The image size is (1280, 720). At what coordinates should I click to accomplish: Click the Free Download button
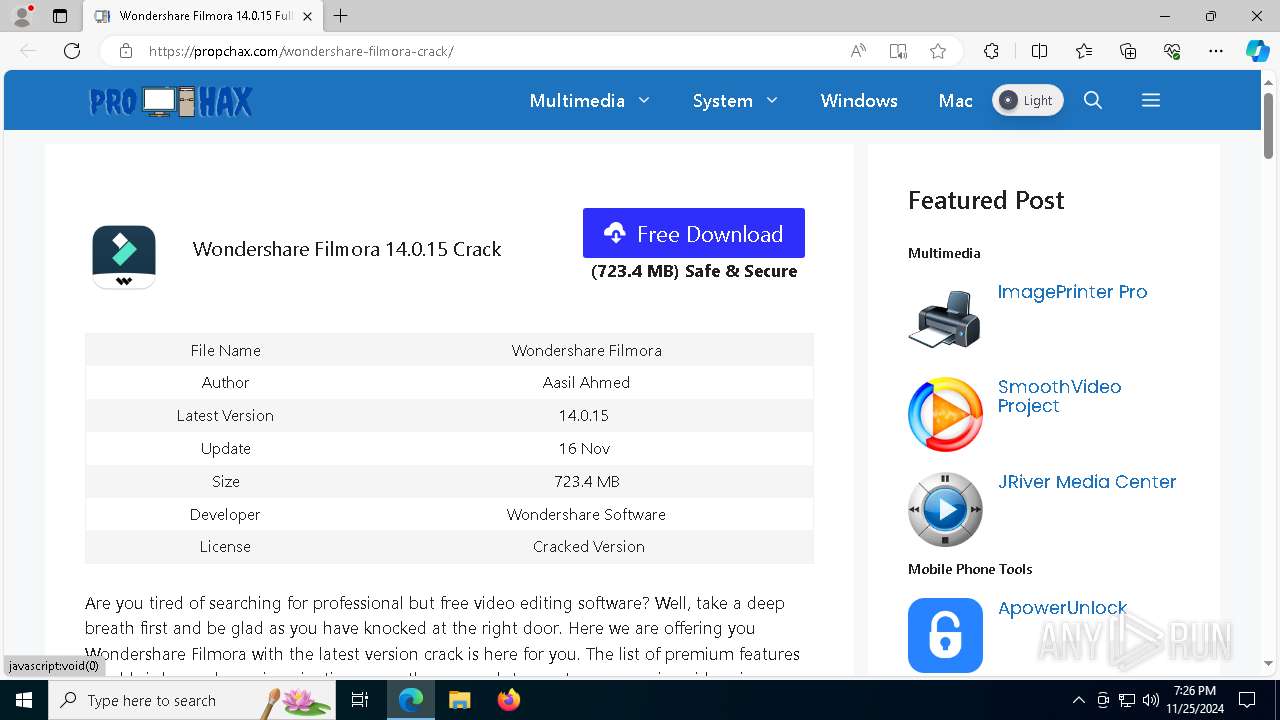tap(694, 233)
